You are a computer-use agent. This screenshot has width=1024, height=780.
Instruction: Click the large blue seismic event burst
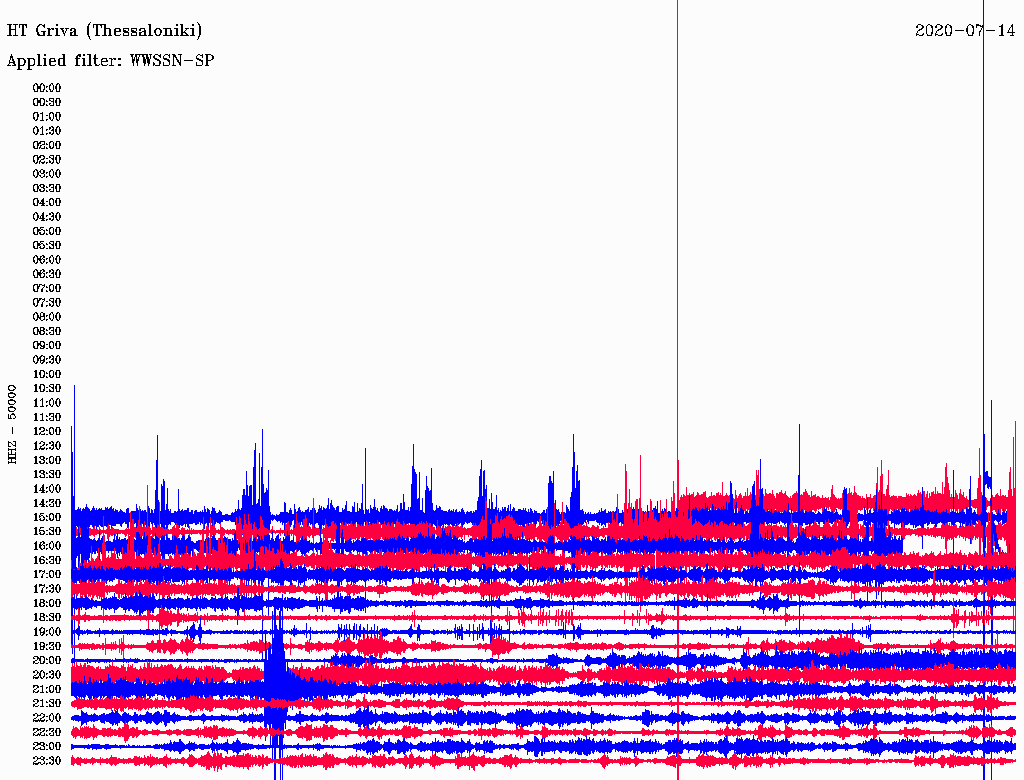pos(277,680)
